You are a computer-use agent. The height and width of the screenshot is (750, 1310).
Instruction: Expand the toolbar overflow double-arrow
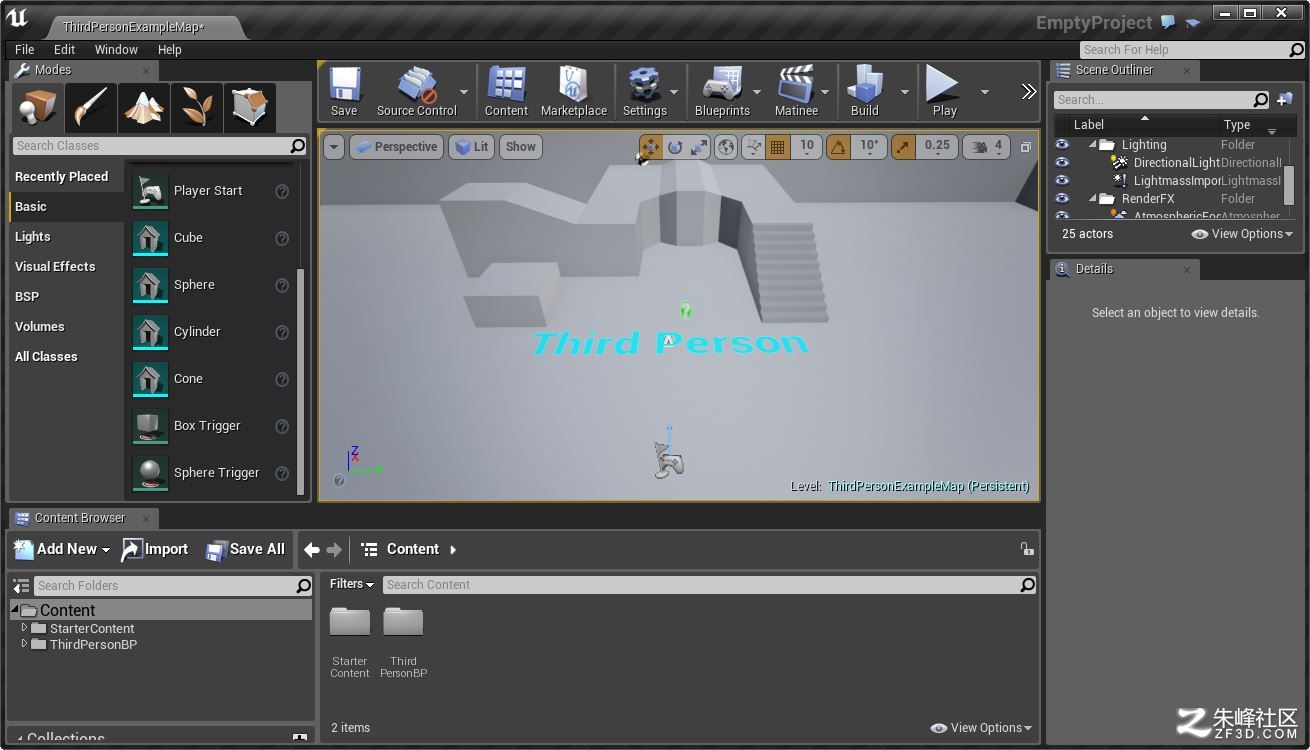point(1028,92)
